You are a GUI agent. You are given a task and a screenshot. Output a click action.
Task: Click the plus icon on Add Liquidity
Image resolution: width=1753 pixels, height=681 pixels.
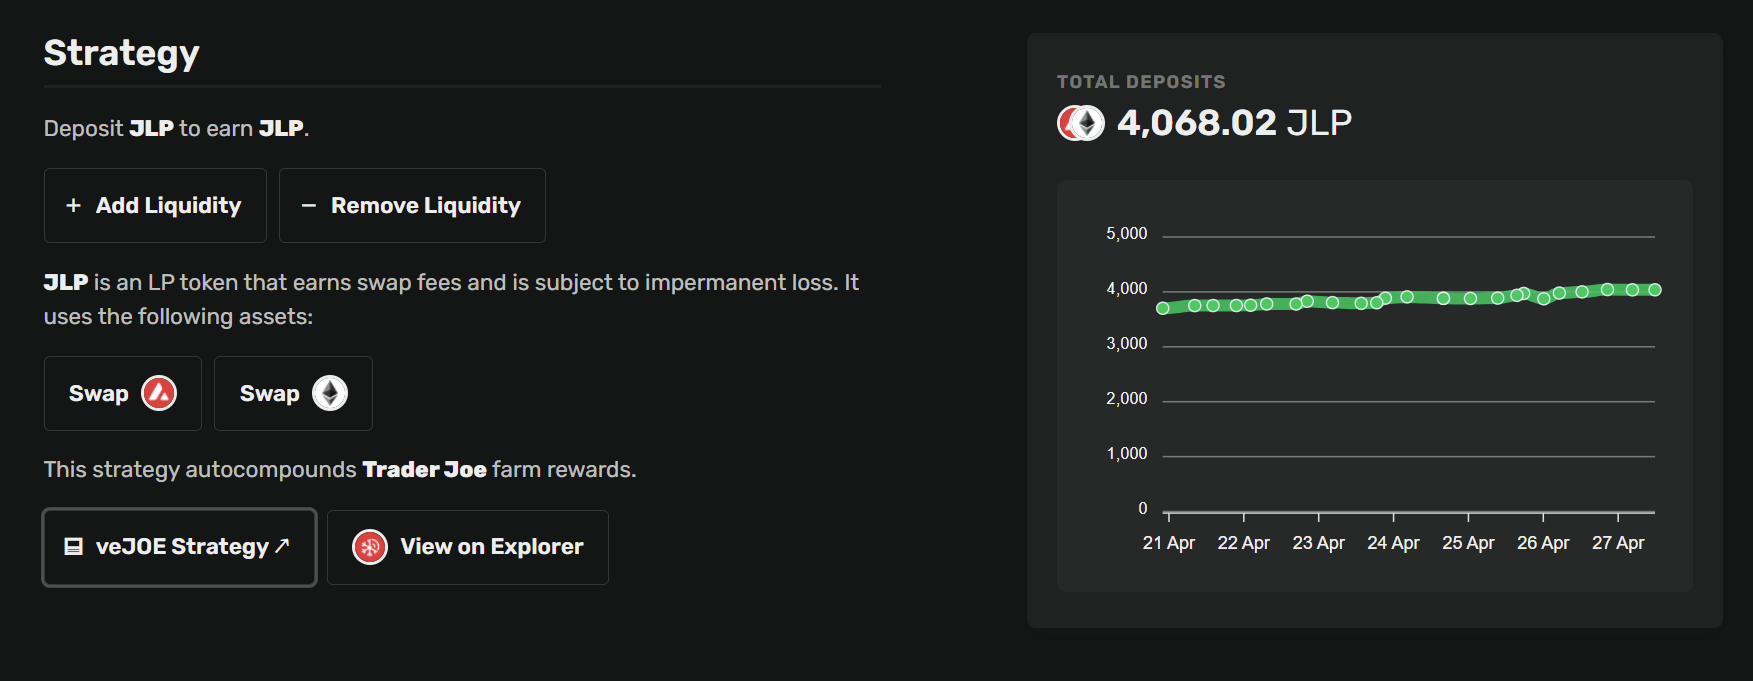73,205
